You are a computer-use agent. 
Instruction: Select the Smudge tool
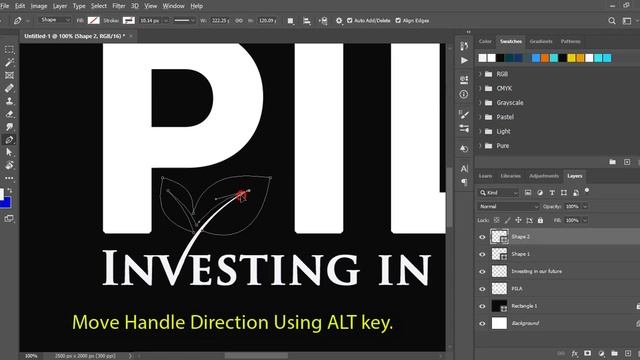(x=9, y=127)
